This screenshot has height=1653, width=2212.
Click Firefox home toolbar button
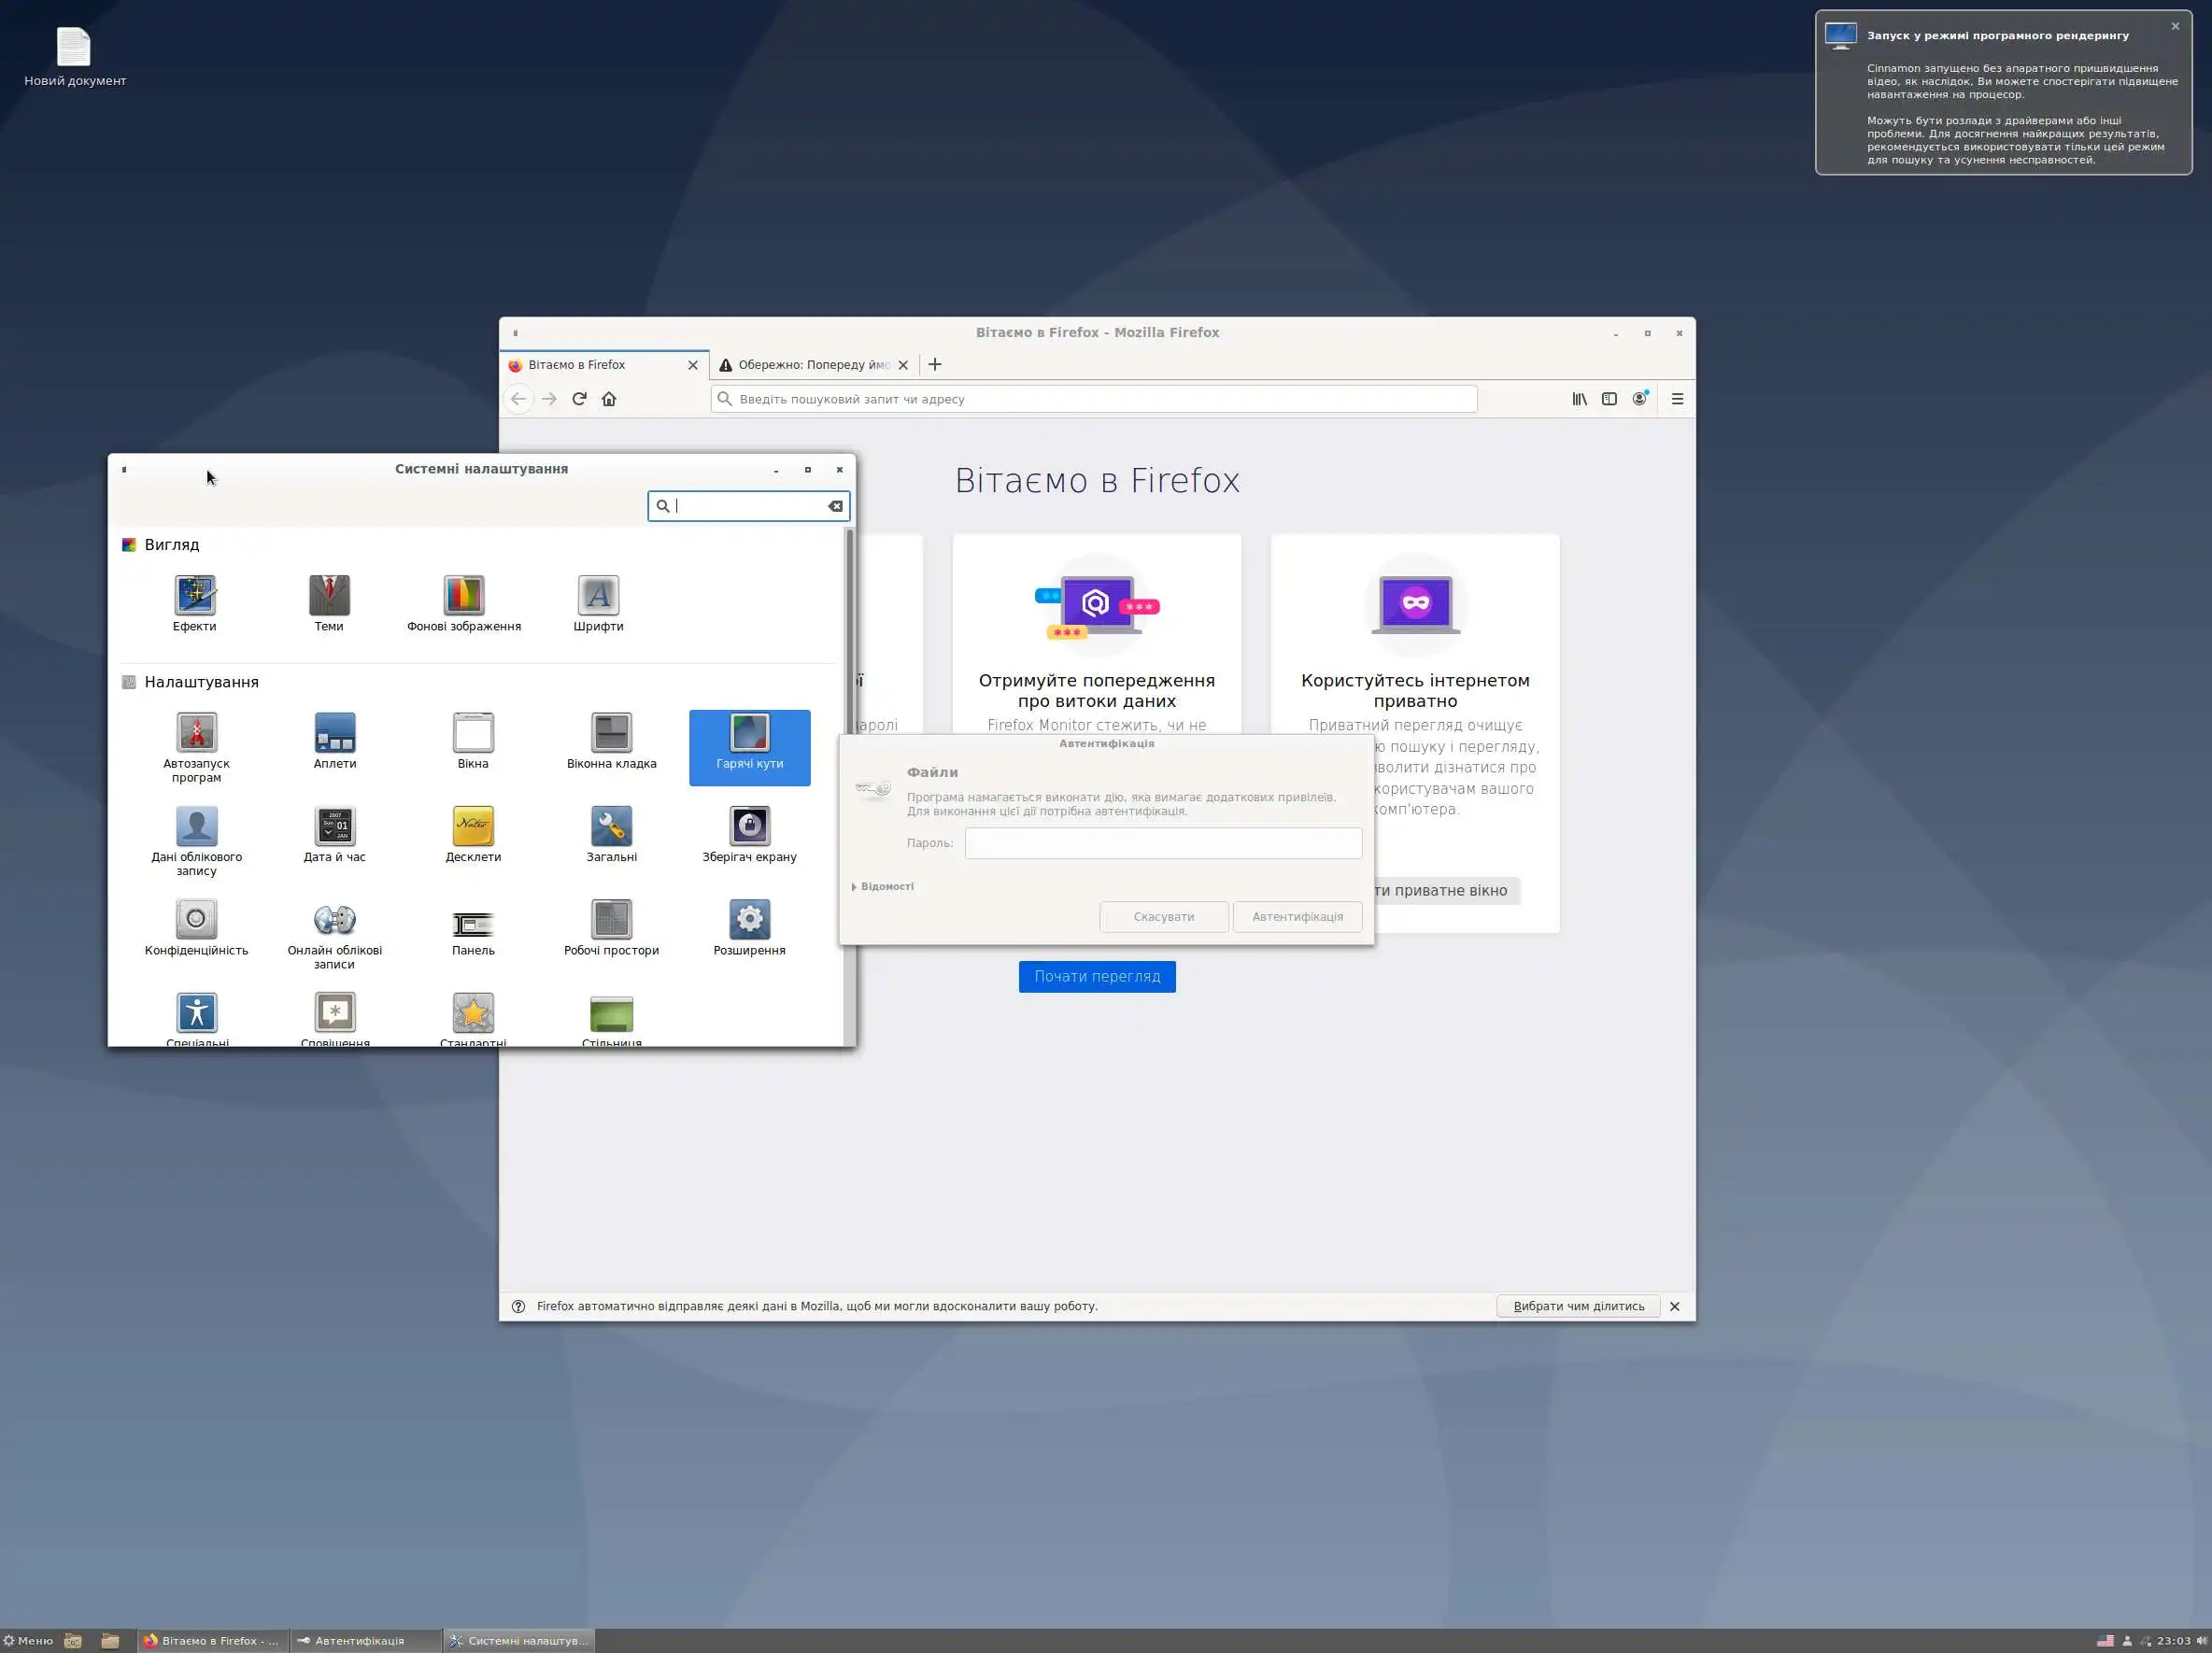609,399
